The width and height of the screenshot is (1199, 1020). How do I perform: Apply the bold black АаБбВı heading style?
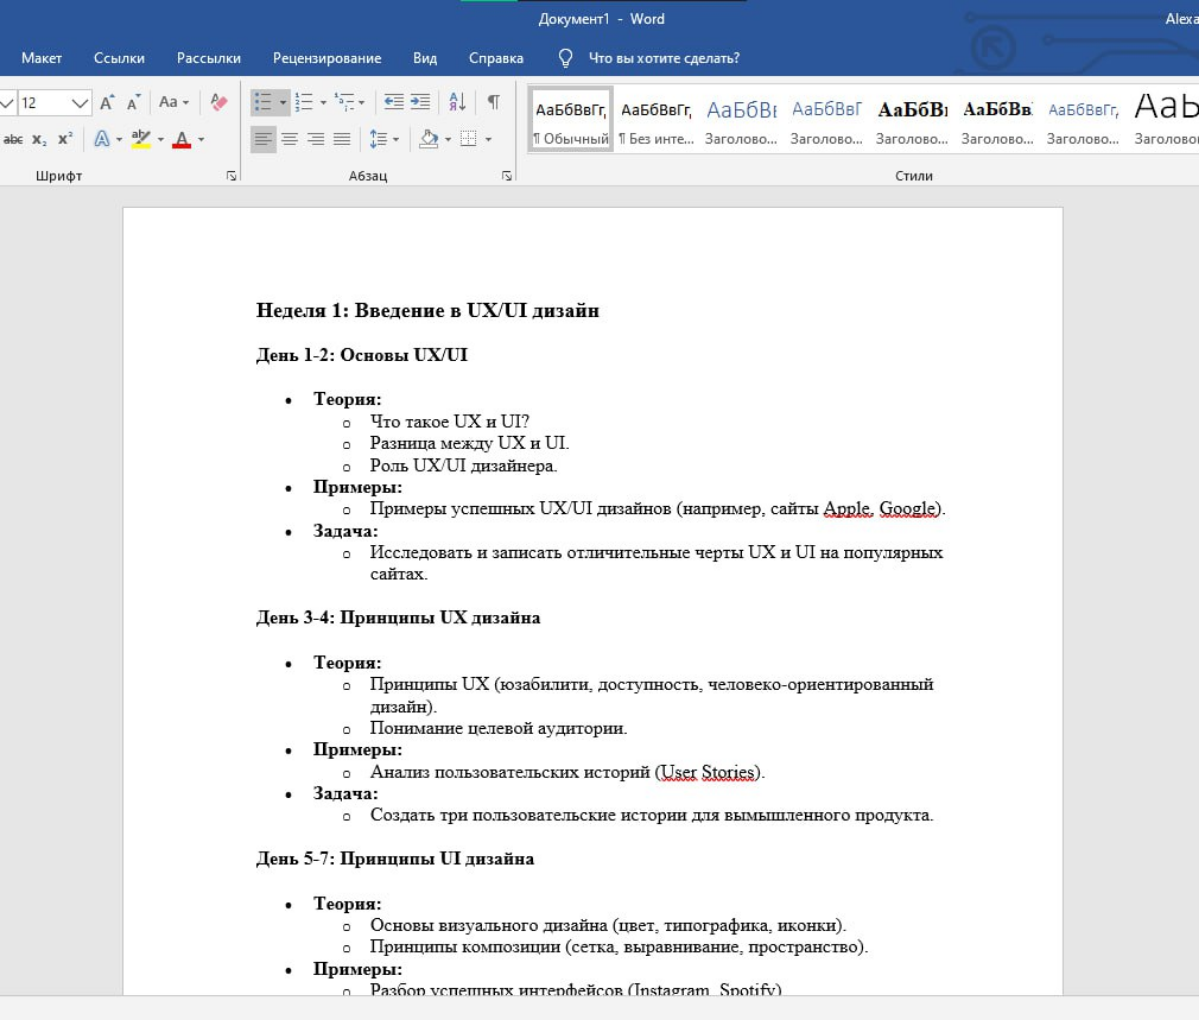click(x=912, y=119)
